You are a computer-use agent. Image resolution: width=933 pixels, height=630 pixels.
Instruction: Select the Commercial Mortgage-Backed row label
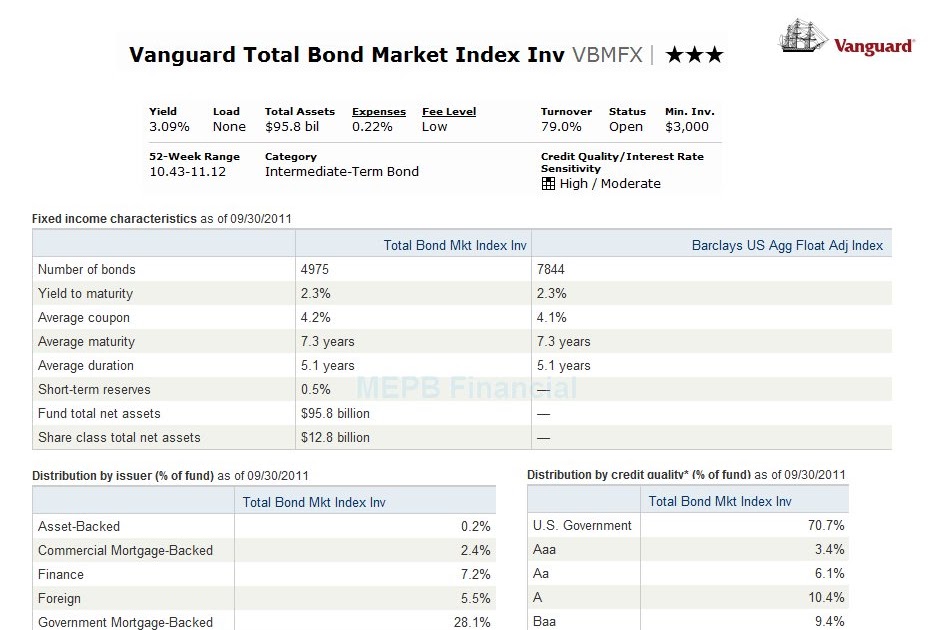tap(125, 550)
